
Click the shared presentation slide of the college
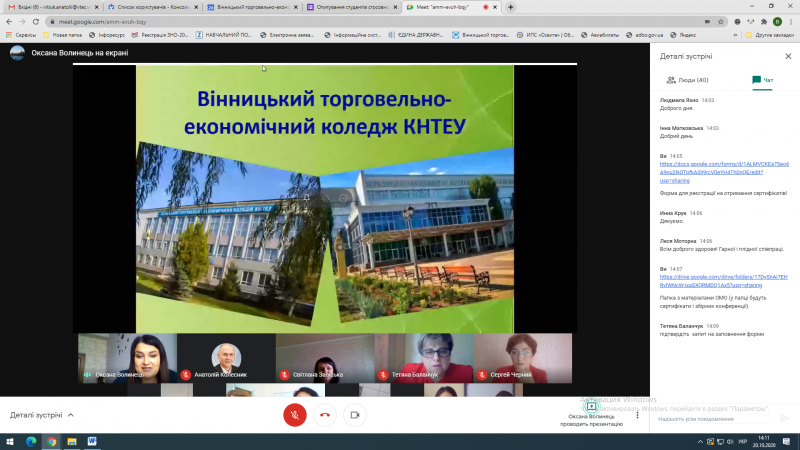(324, 199)
